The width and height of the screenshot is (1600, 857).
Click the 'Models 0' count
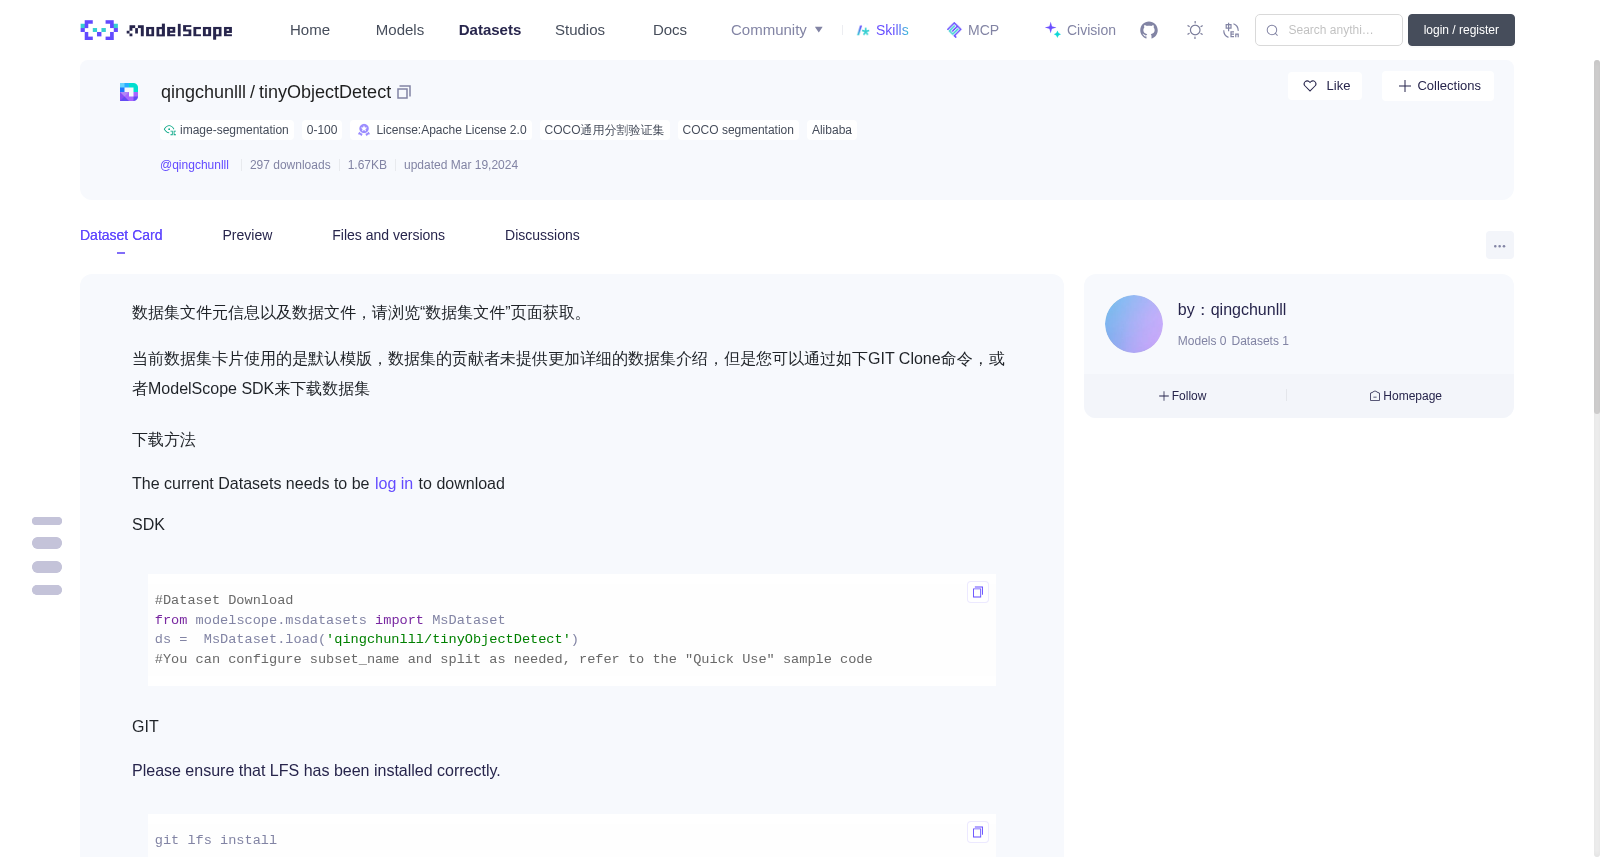pyautogui.click(x=1202, y=341)
